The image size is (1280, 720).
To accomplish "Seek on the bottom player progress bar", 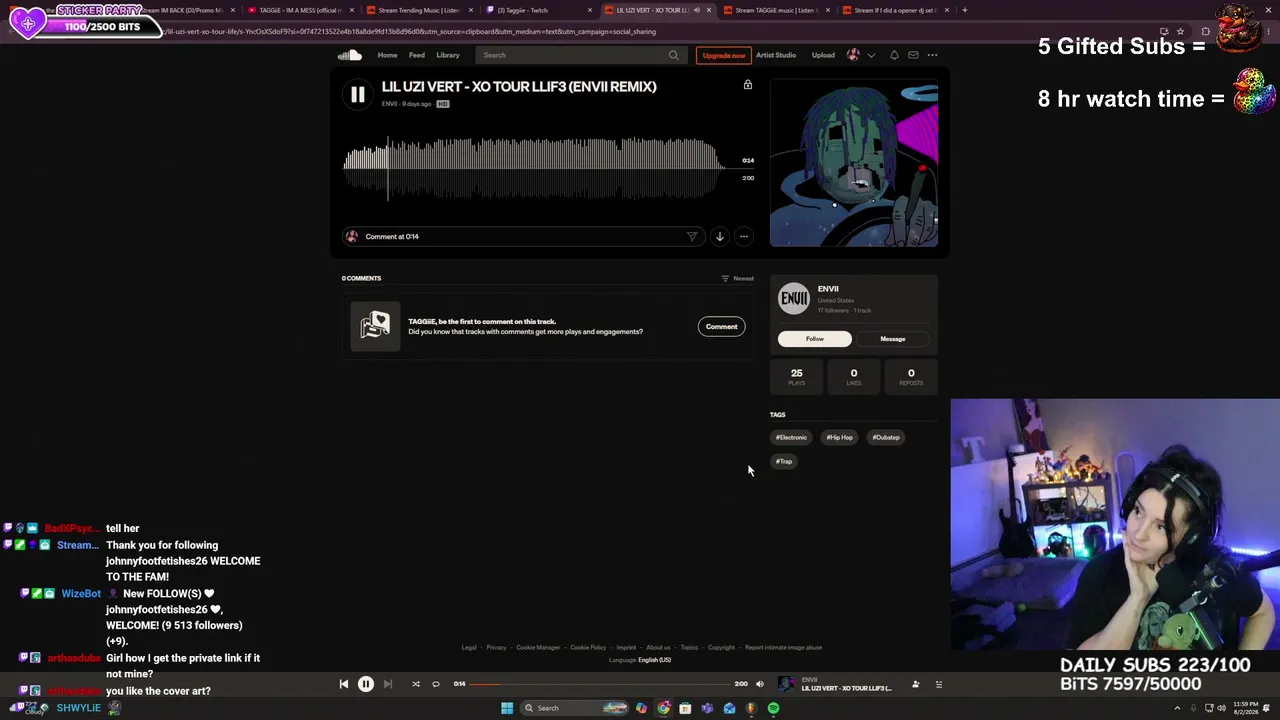I will tap(601, 684).
